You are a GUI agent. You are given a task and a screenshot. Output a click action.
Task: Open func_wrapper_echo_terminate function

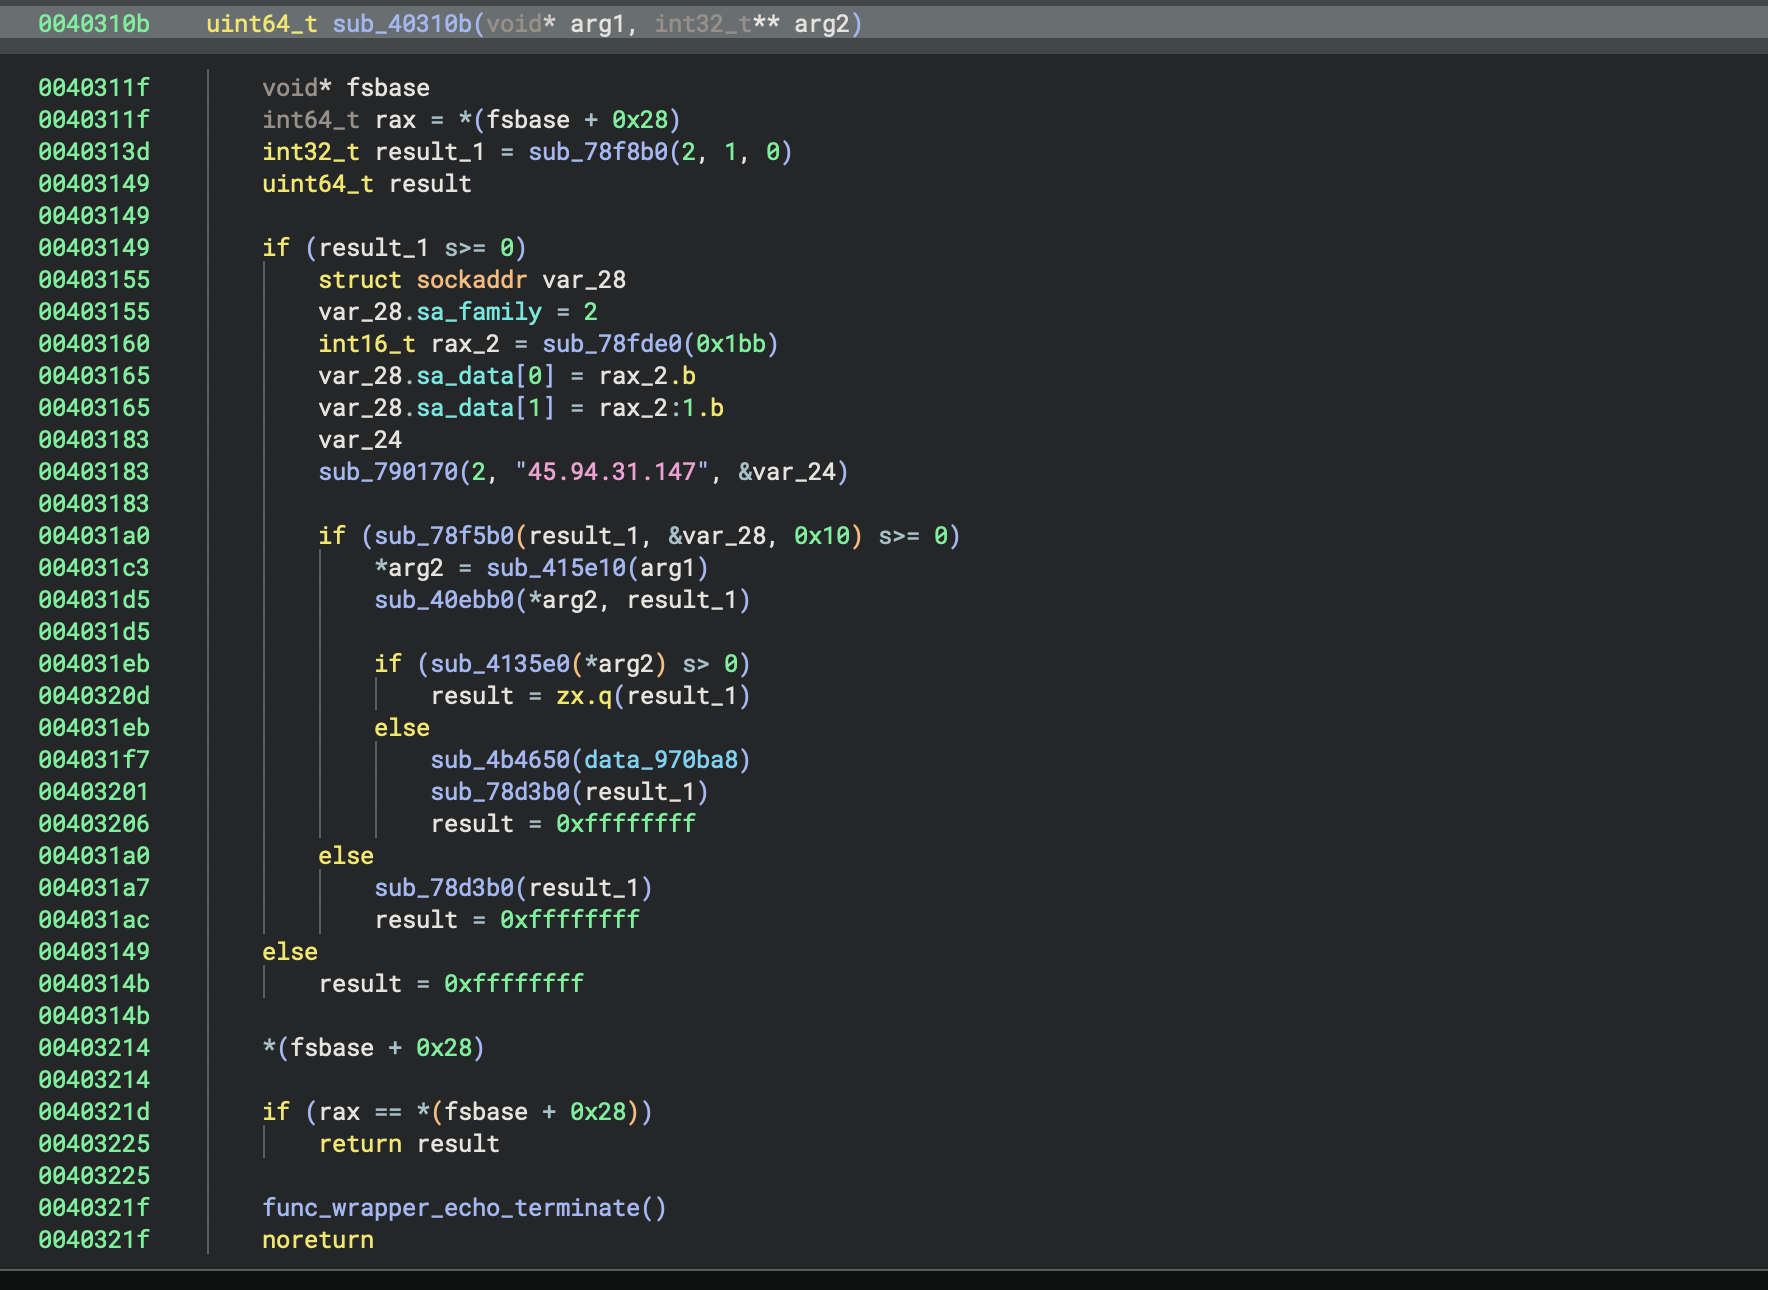(451, 1208)
